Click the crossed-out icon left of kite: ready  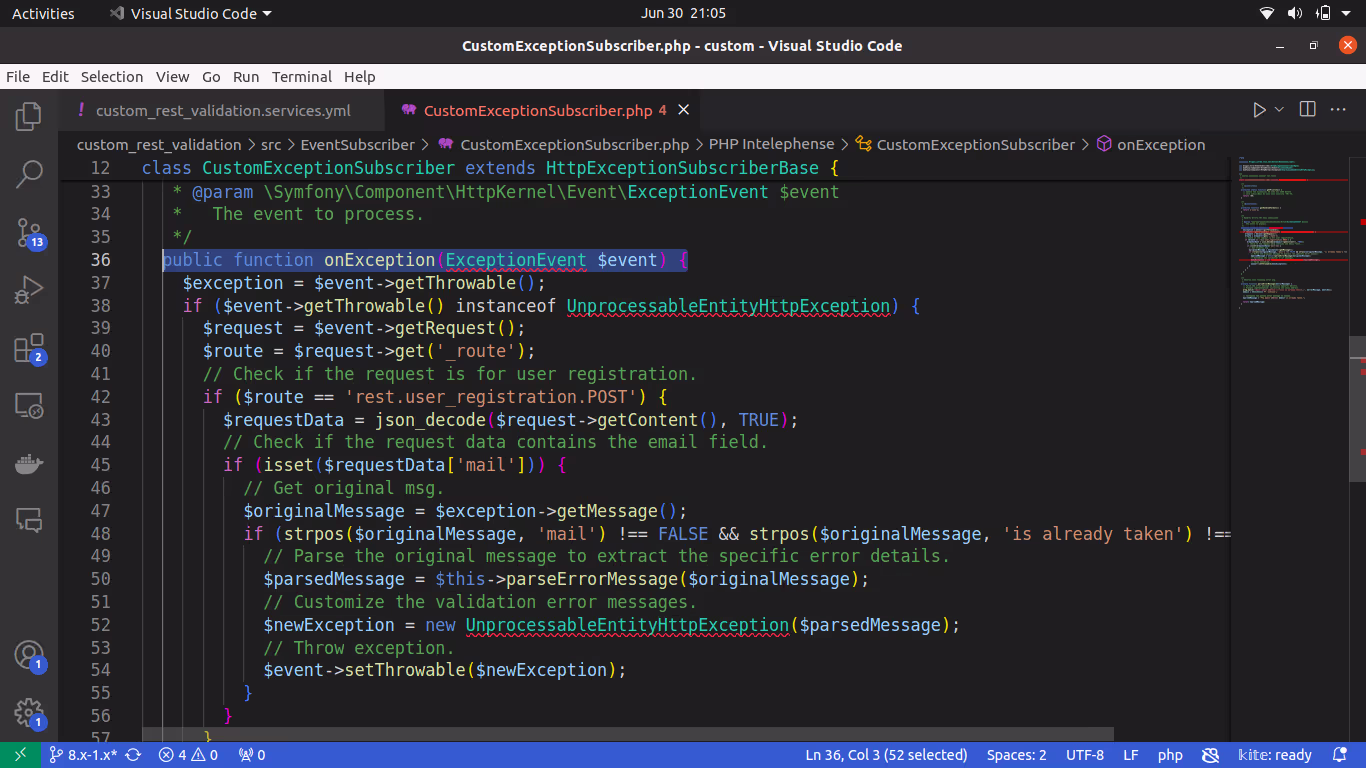click(x=1211, y=755)
